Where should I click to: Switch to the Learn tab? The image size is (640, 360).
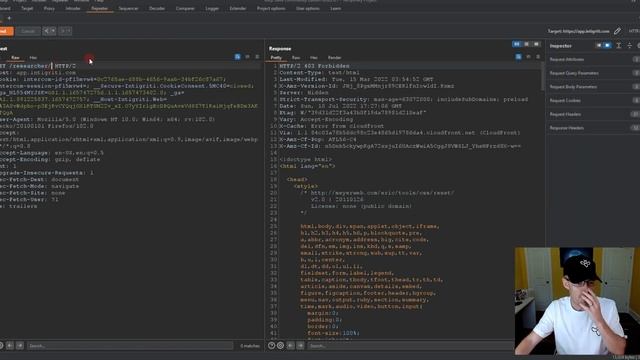click(336, 8)
